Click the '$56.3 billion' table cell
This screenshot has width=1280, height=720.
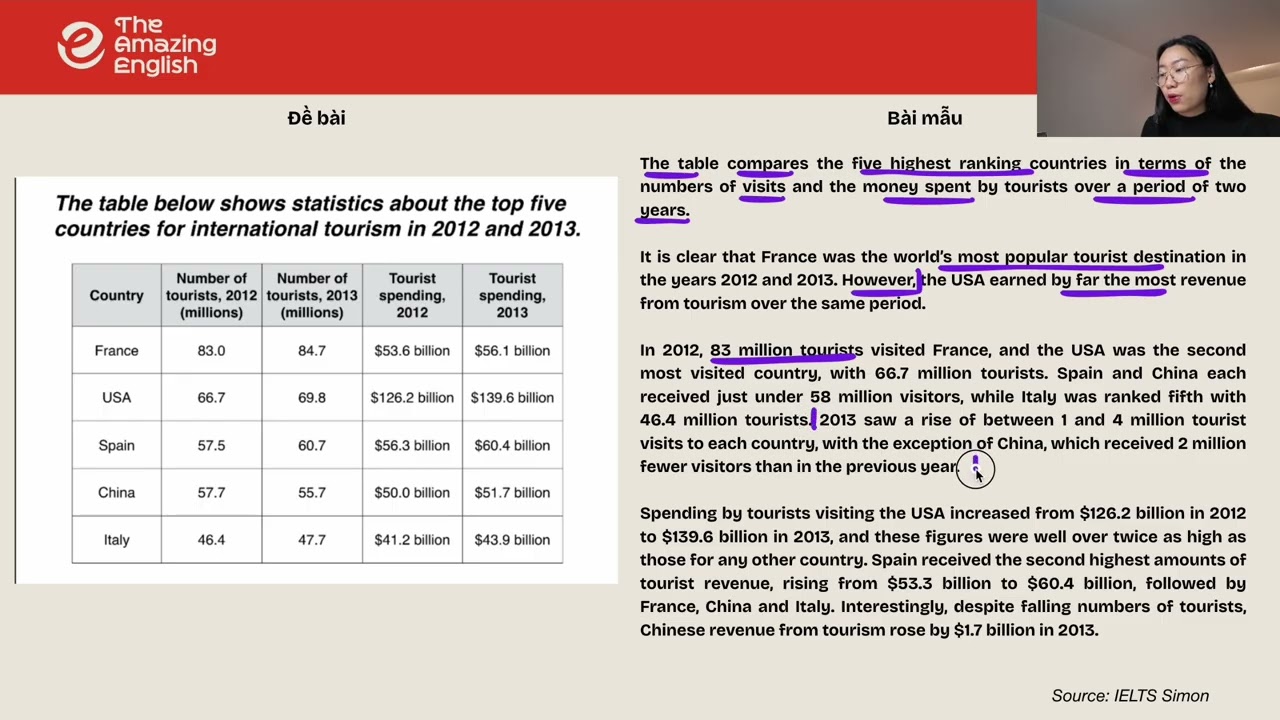(412, 446)
